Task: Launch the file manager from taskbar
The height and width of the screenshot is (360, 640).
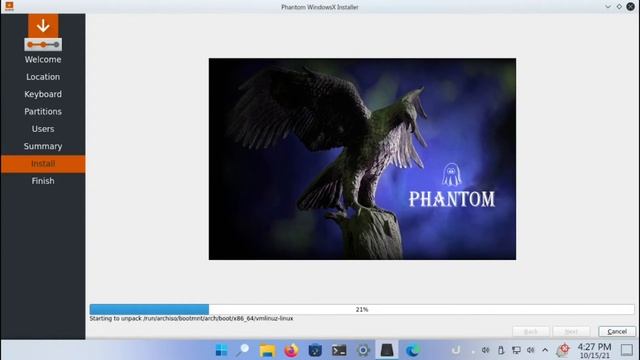Action: [x=267, y=350]
